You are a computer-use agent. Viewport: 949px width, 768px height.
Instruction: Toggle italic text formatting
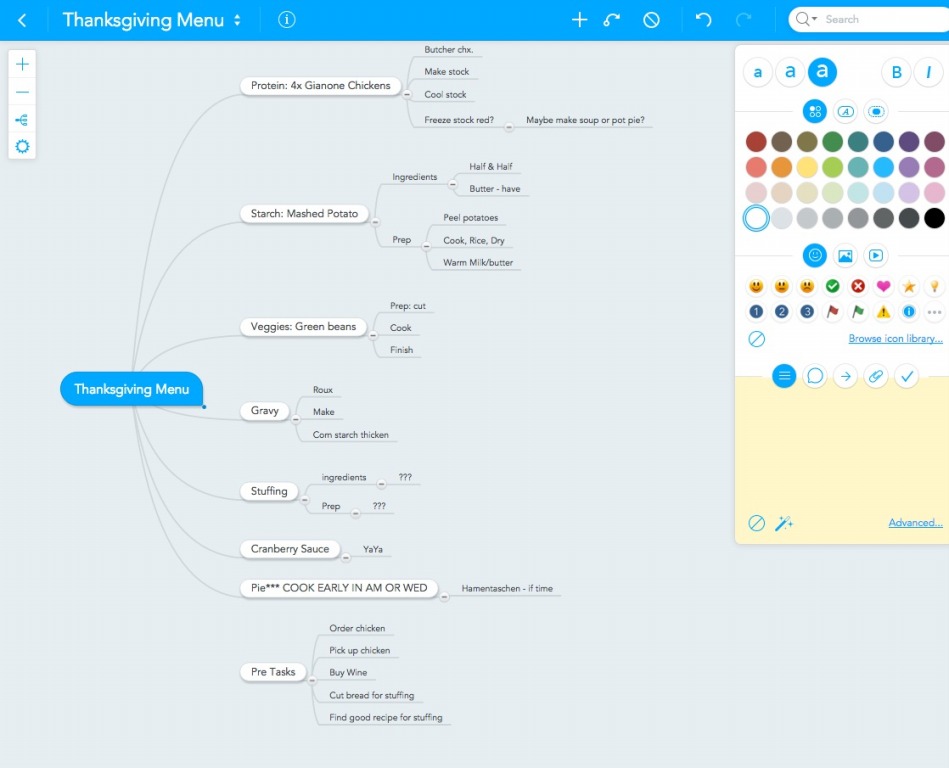point(929,72)
